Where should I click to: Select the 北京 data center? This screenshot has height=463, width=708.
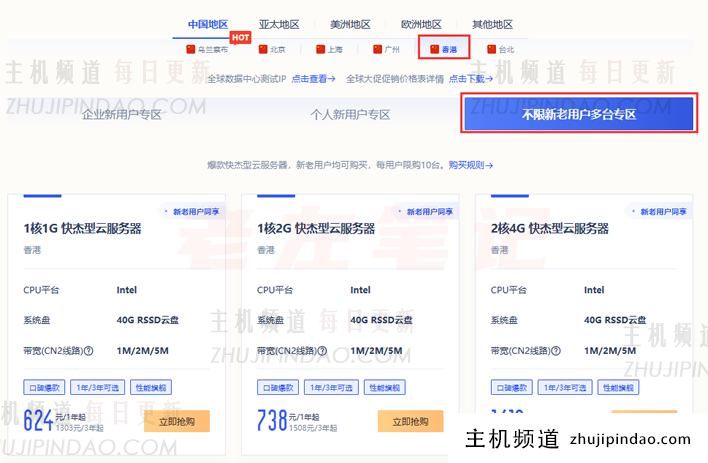tap(272, 49)
